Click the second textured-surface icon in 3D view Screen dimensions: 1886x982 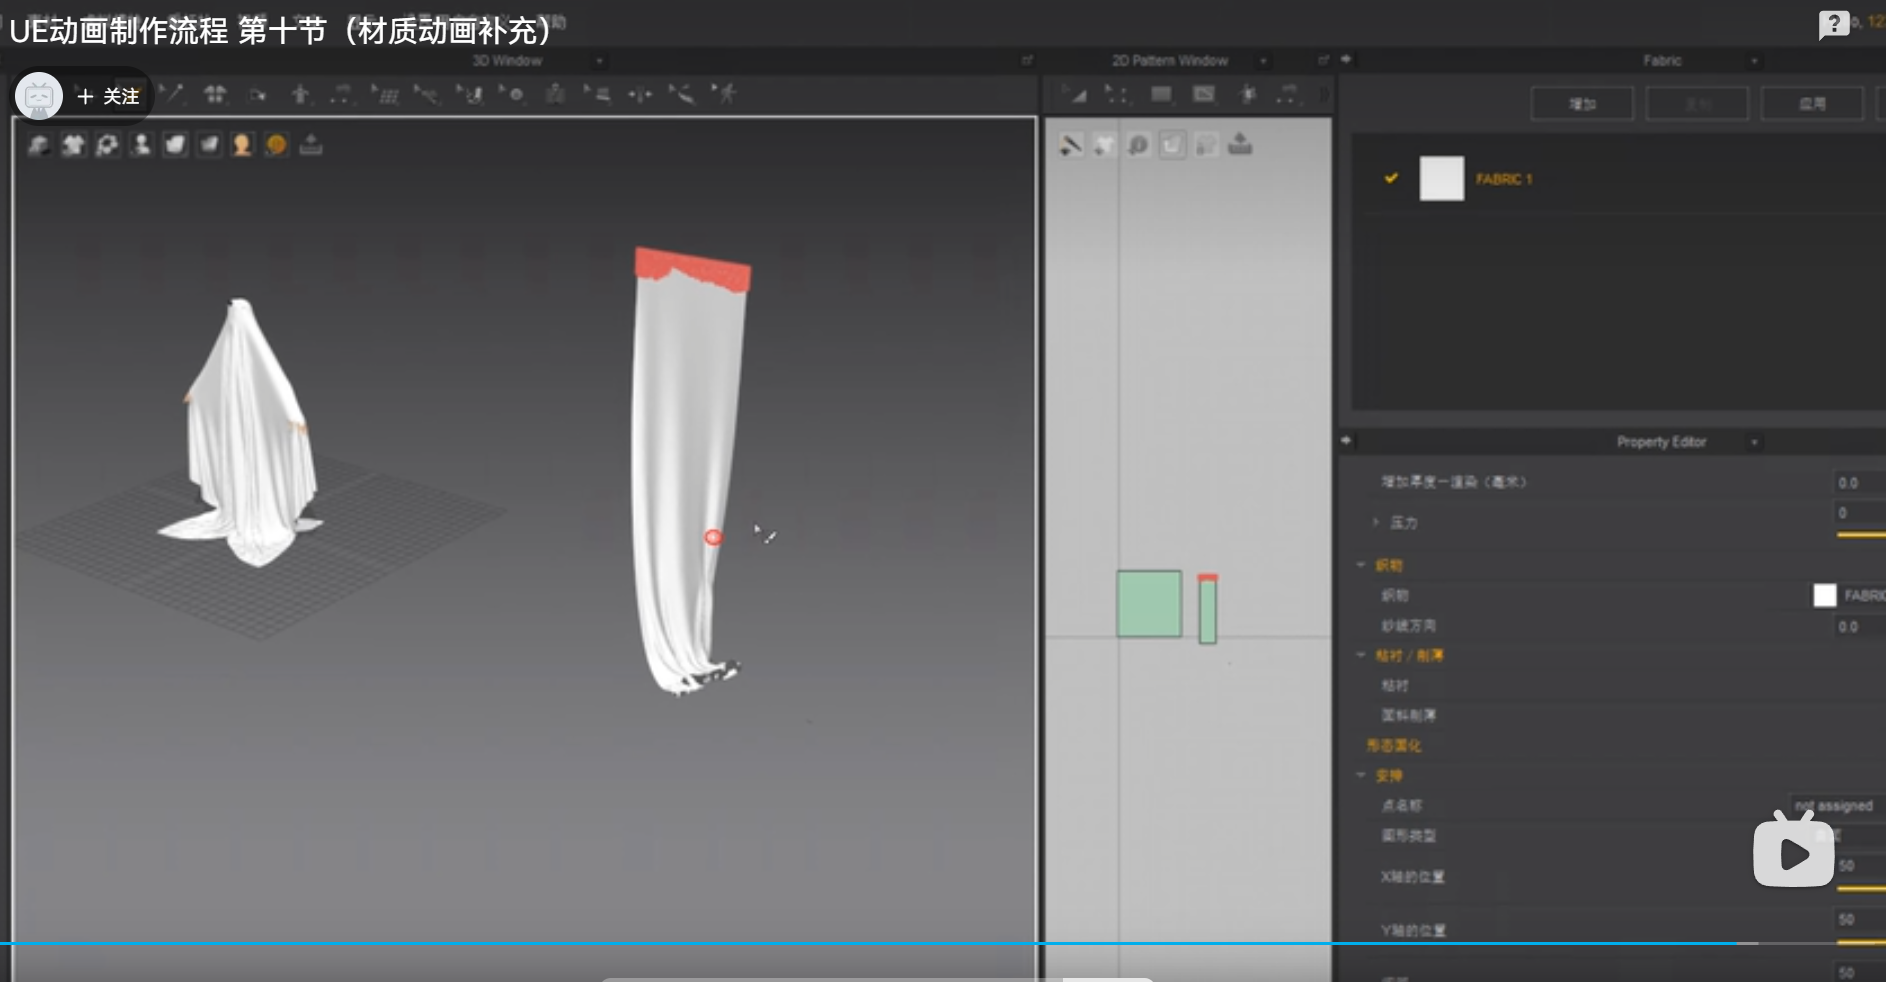(209, 145)
